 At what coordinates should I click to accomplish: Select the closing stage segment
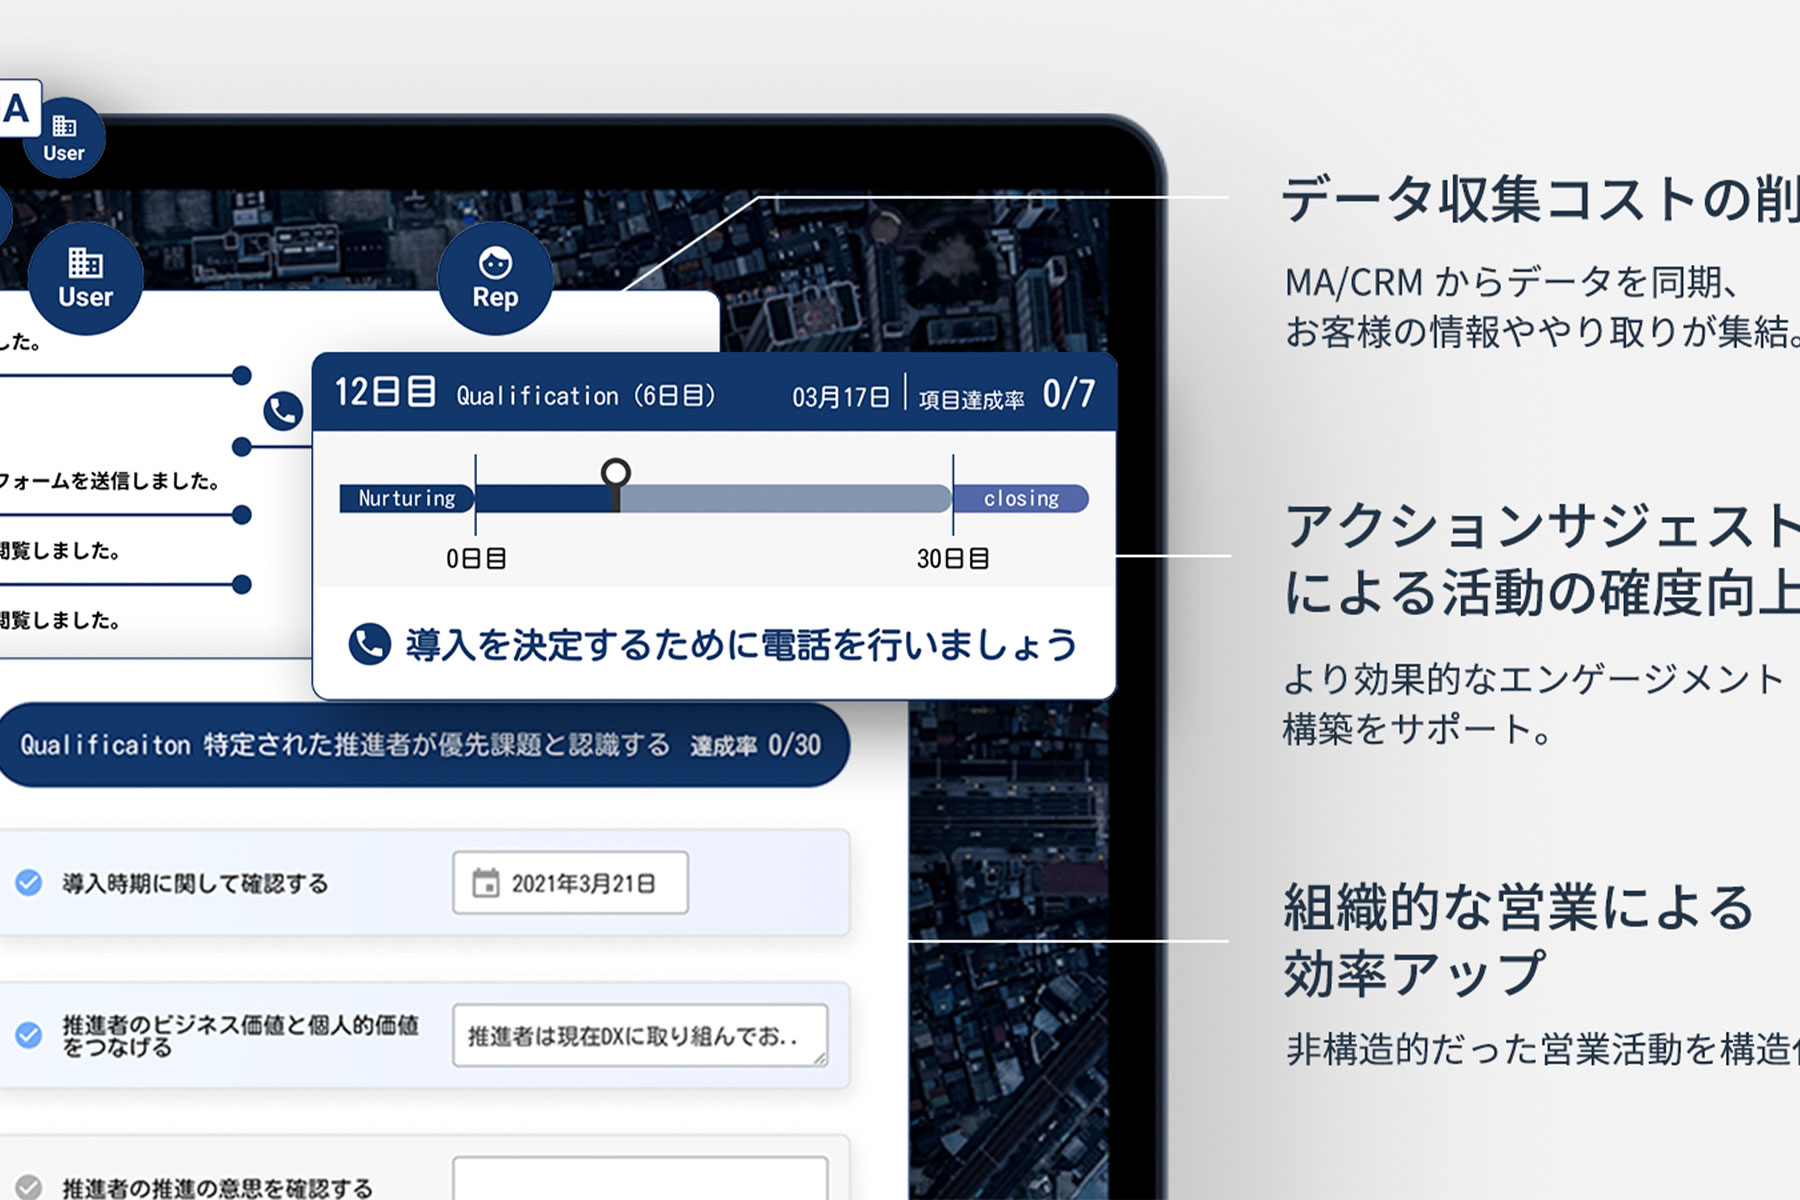[x=1020, y=498]
